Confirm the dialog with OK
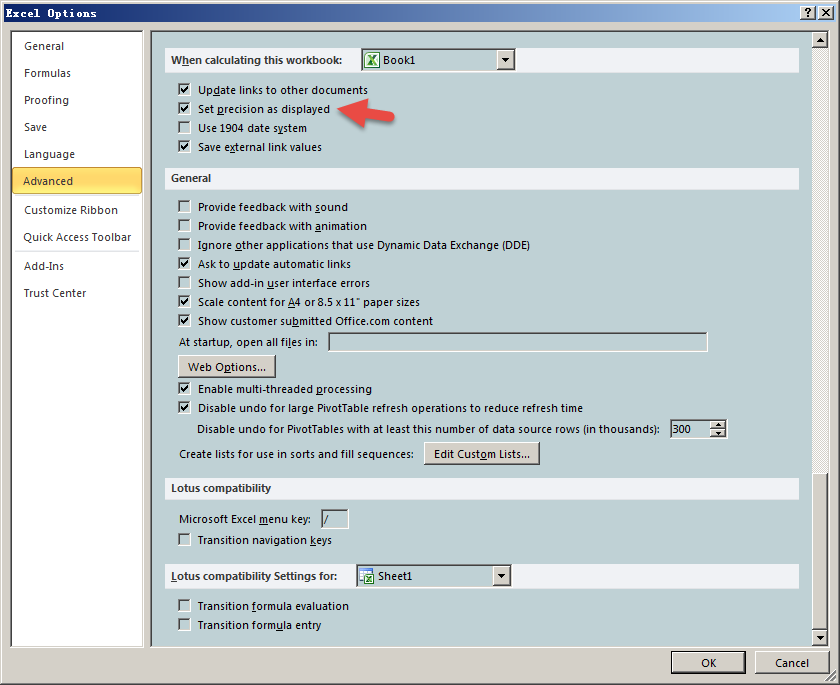The width and height of the screenshot is (840, 685). [x=708, y=663]
